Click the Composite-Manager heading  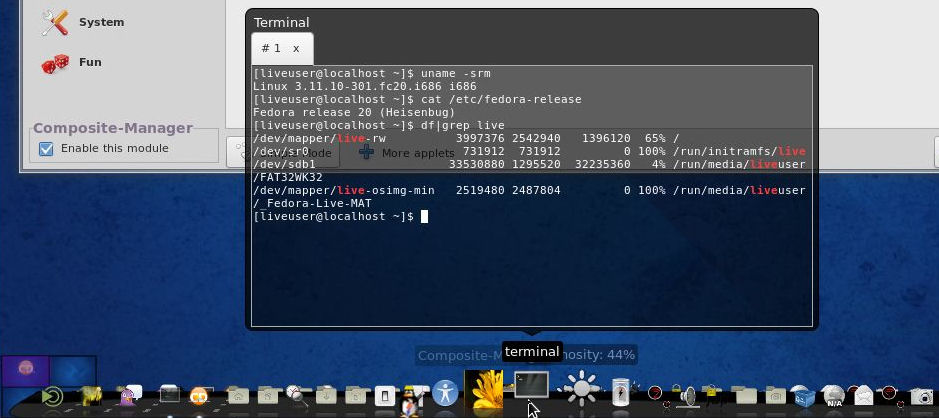coord(113,128)
